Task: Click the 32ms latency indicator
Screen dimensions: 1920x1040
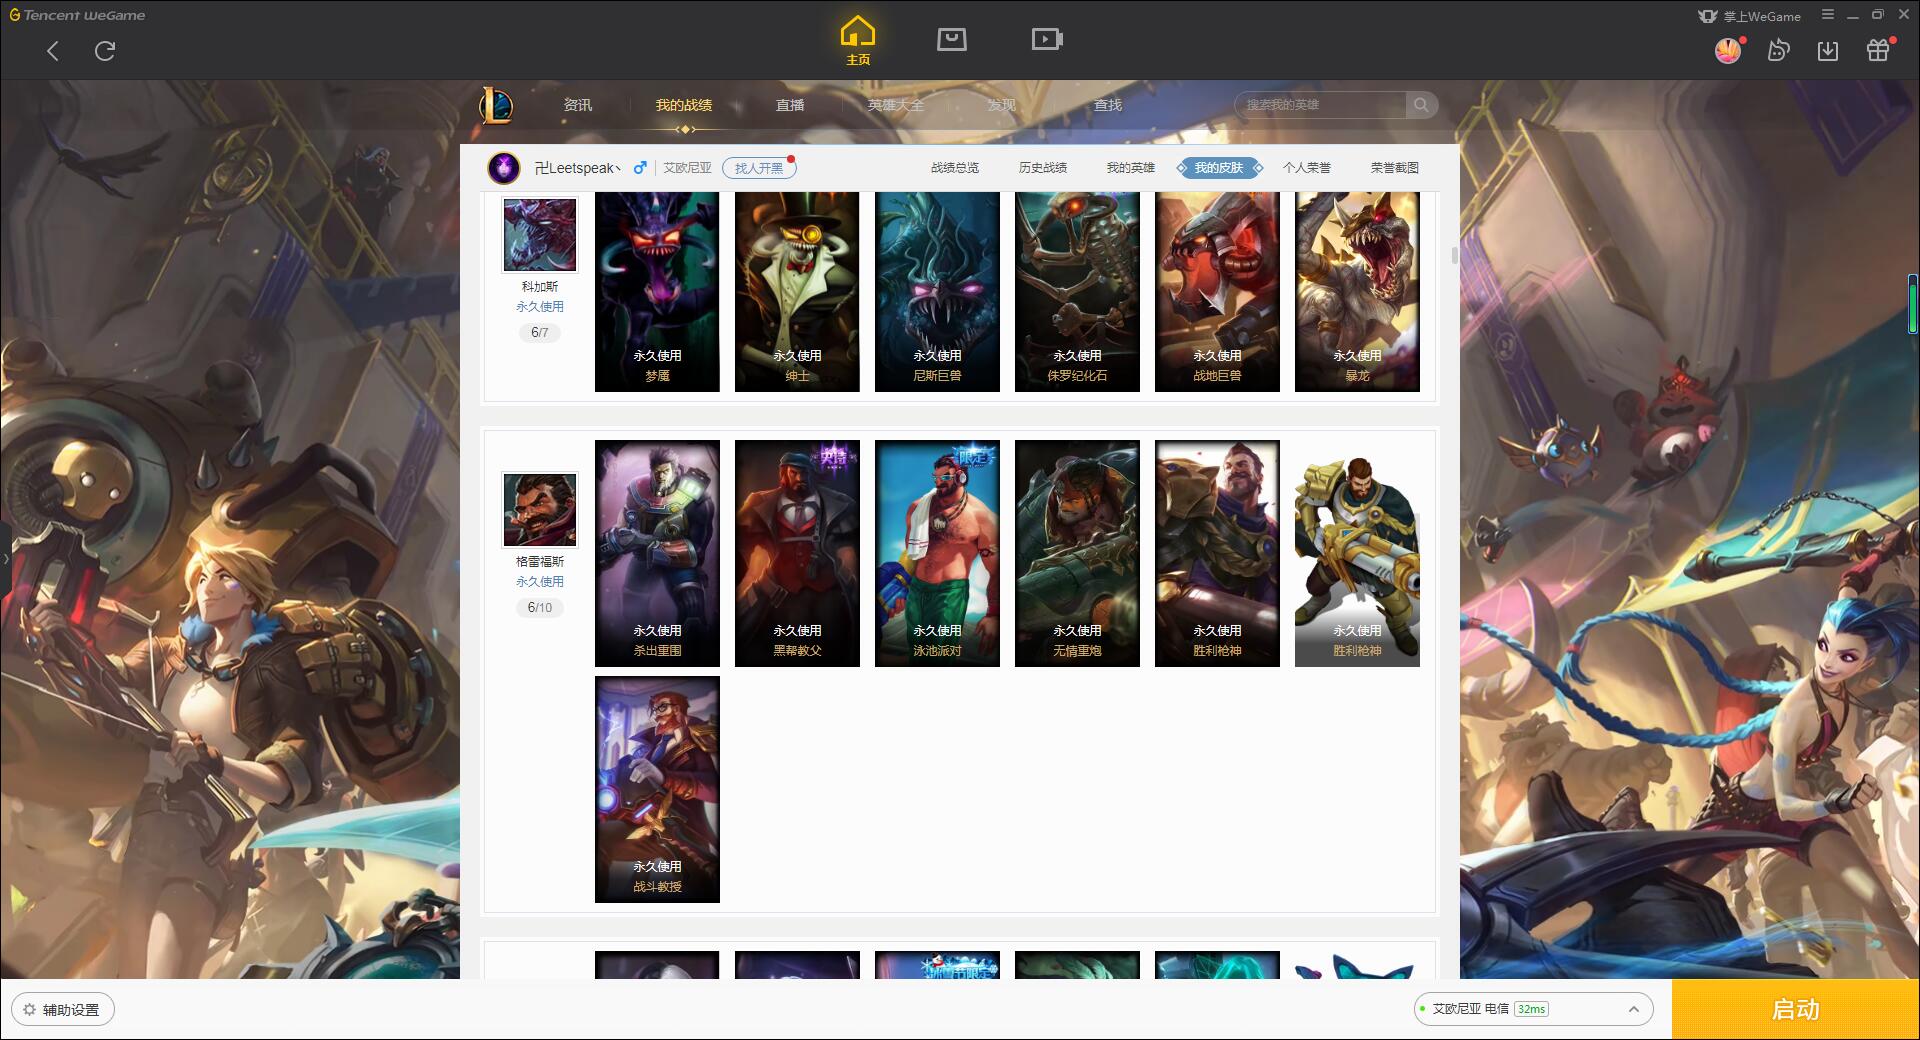Action: 1531,1009
